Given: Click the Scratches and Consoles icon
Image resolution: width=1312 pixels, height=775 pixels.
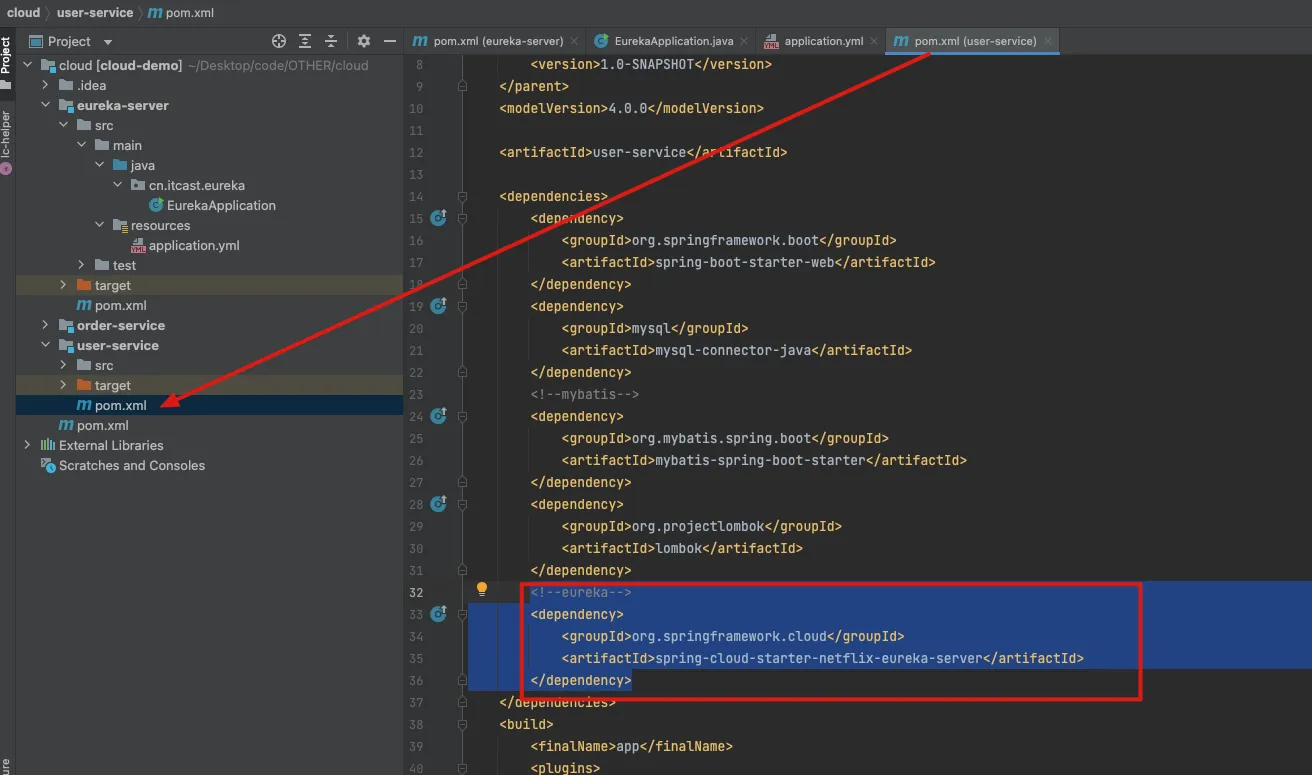Looking at the screenshot, I should pyautogui.click(x=48, y=465).
